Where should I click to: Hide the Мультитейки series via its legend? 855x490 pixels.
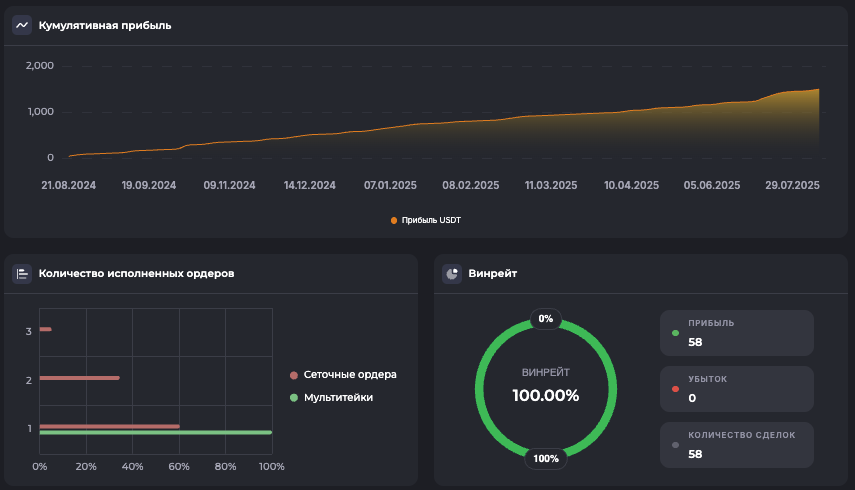[x=337, y=398]
